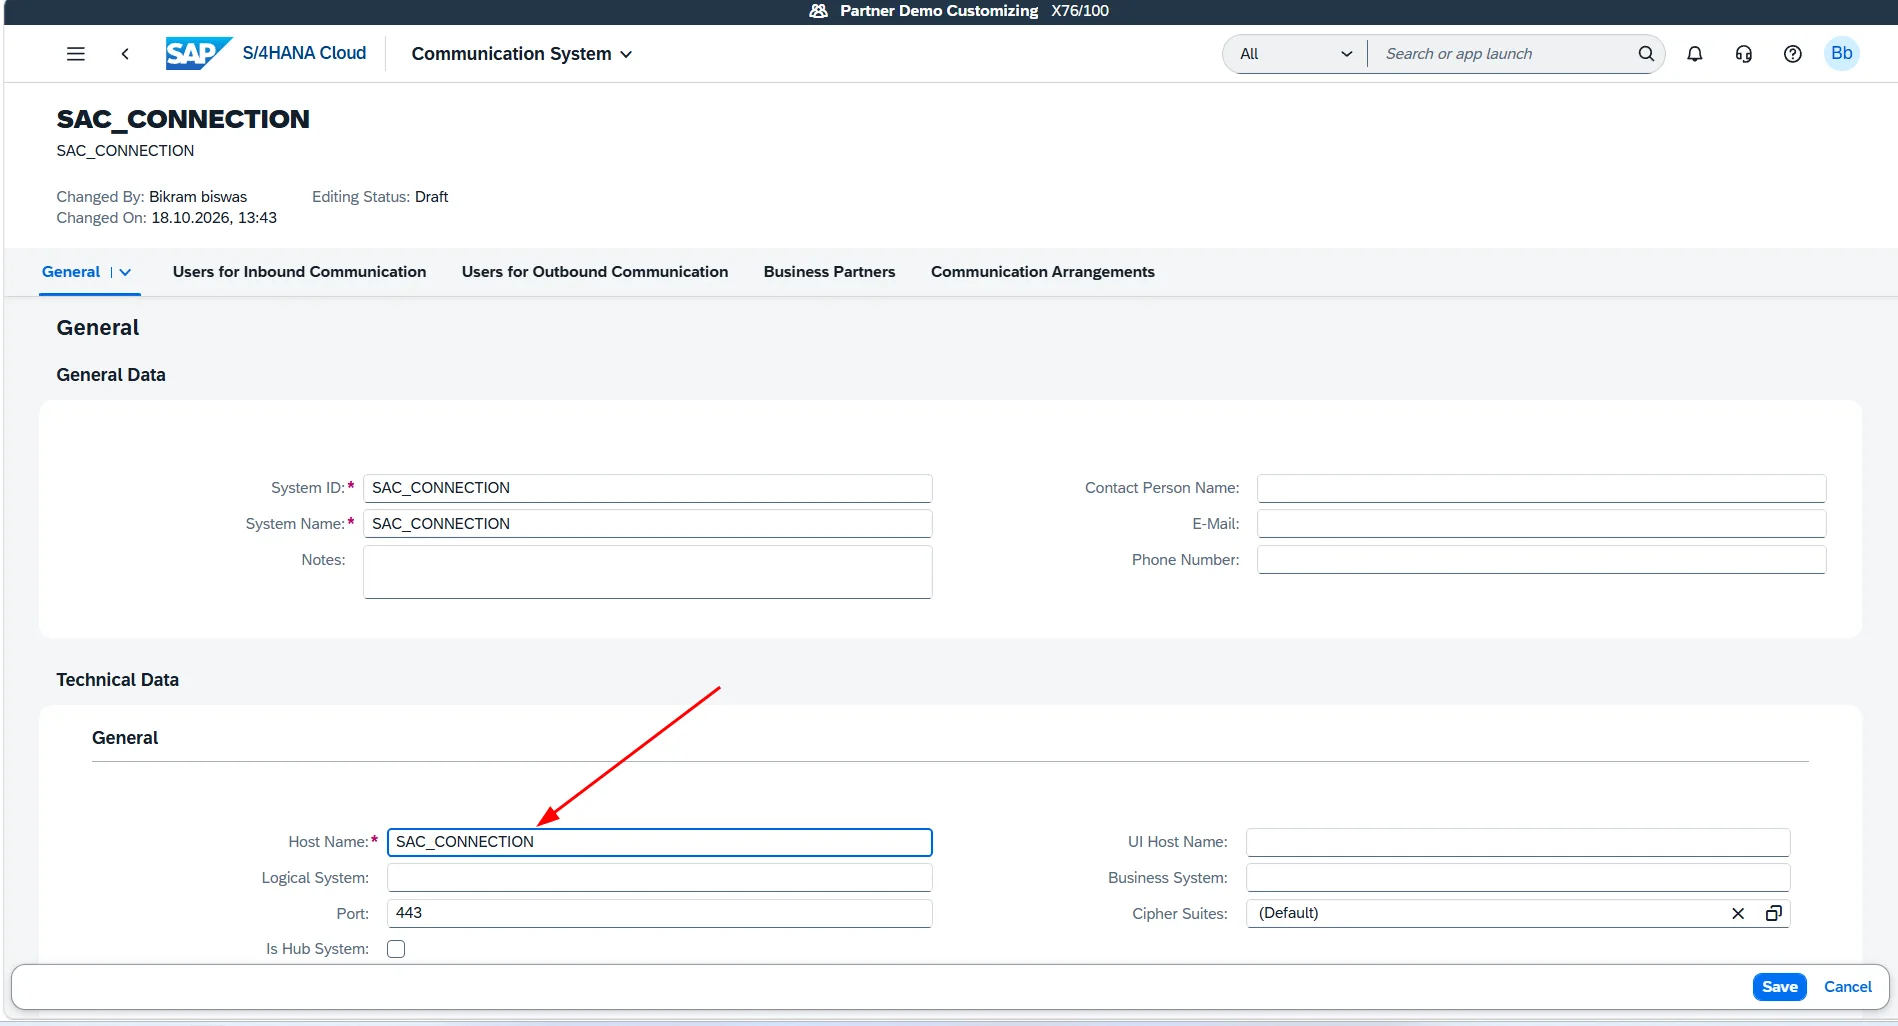
Task: Clear Cipher Suites value with X
Action: pyautogui.click(x=1738, y=913)
